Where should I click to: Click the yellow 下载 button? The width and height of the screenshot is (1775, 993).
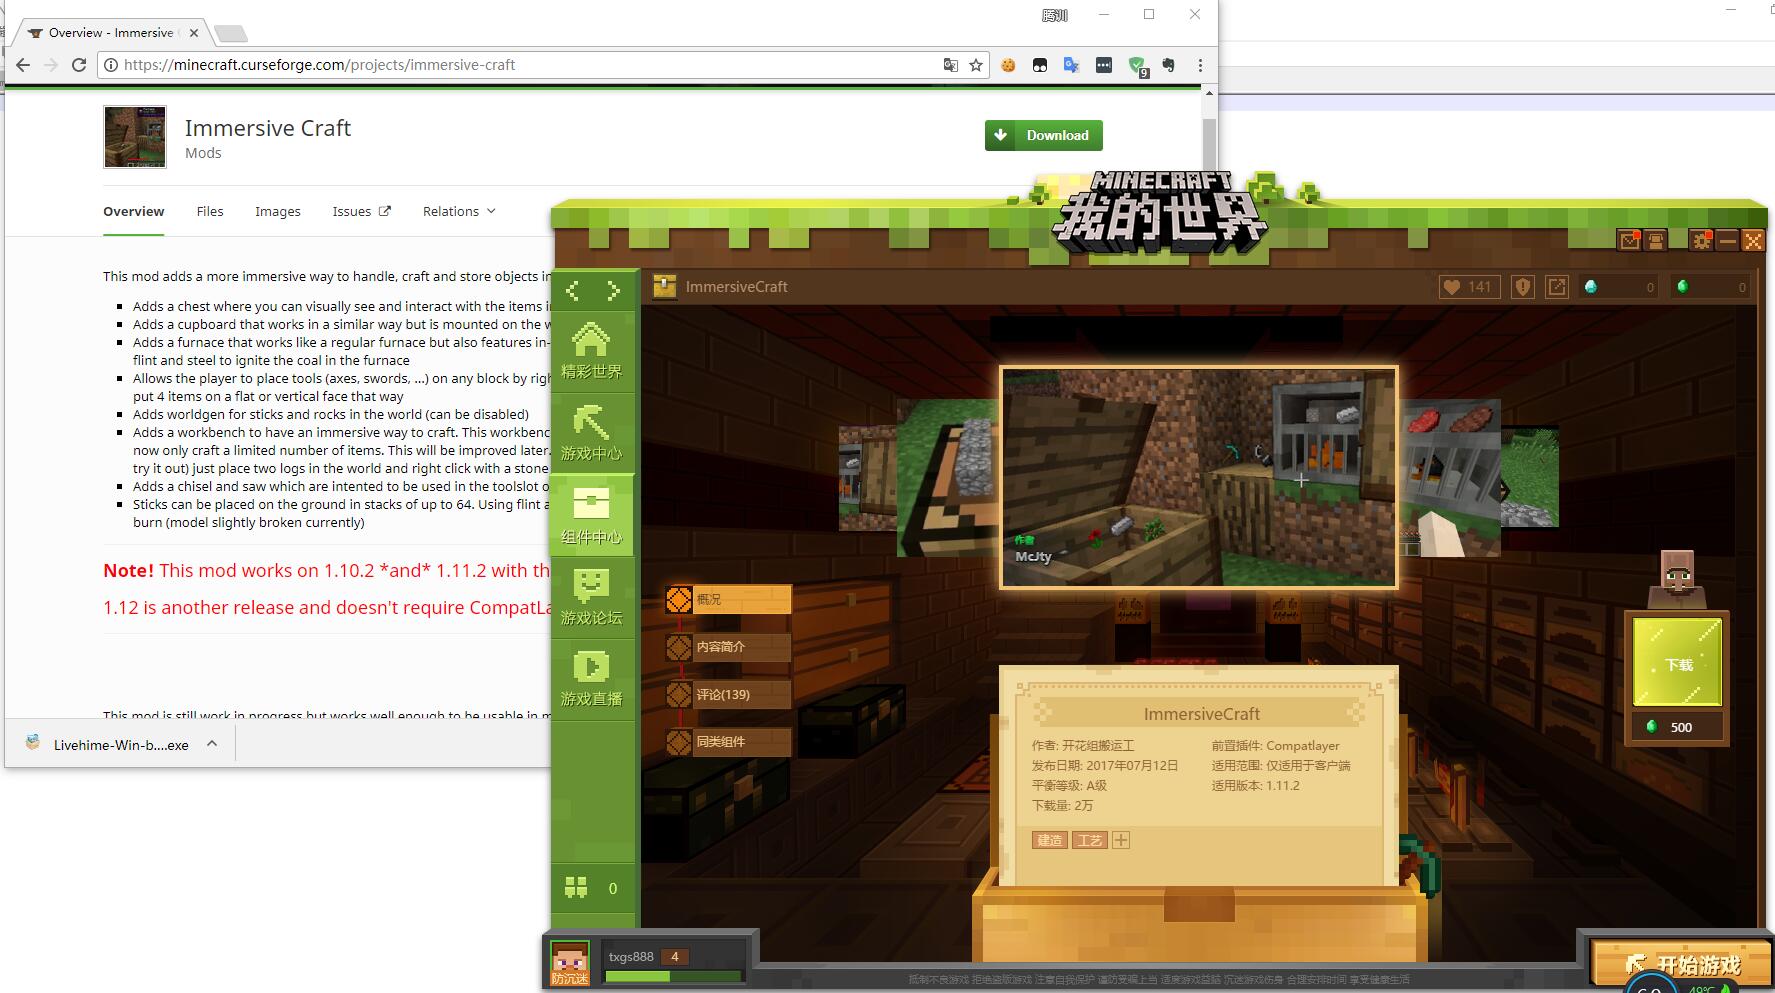[1677, 663]
